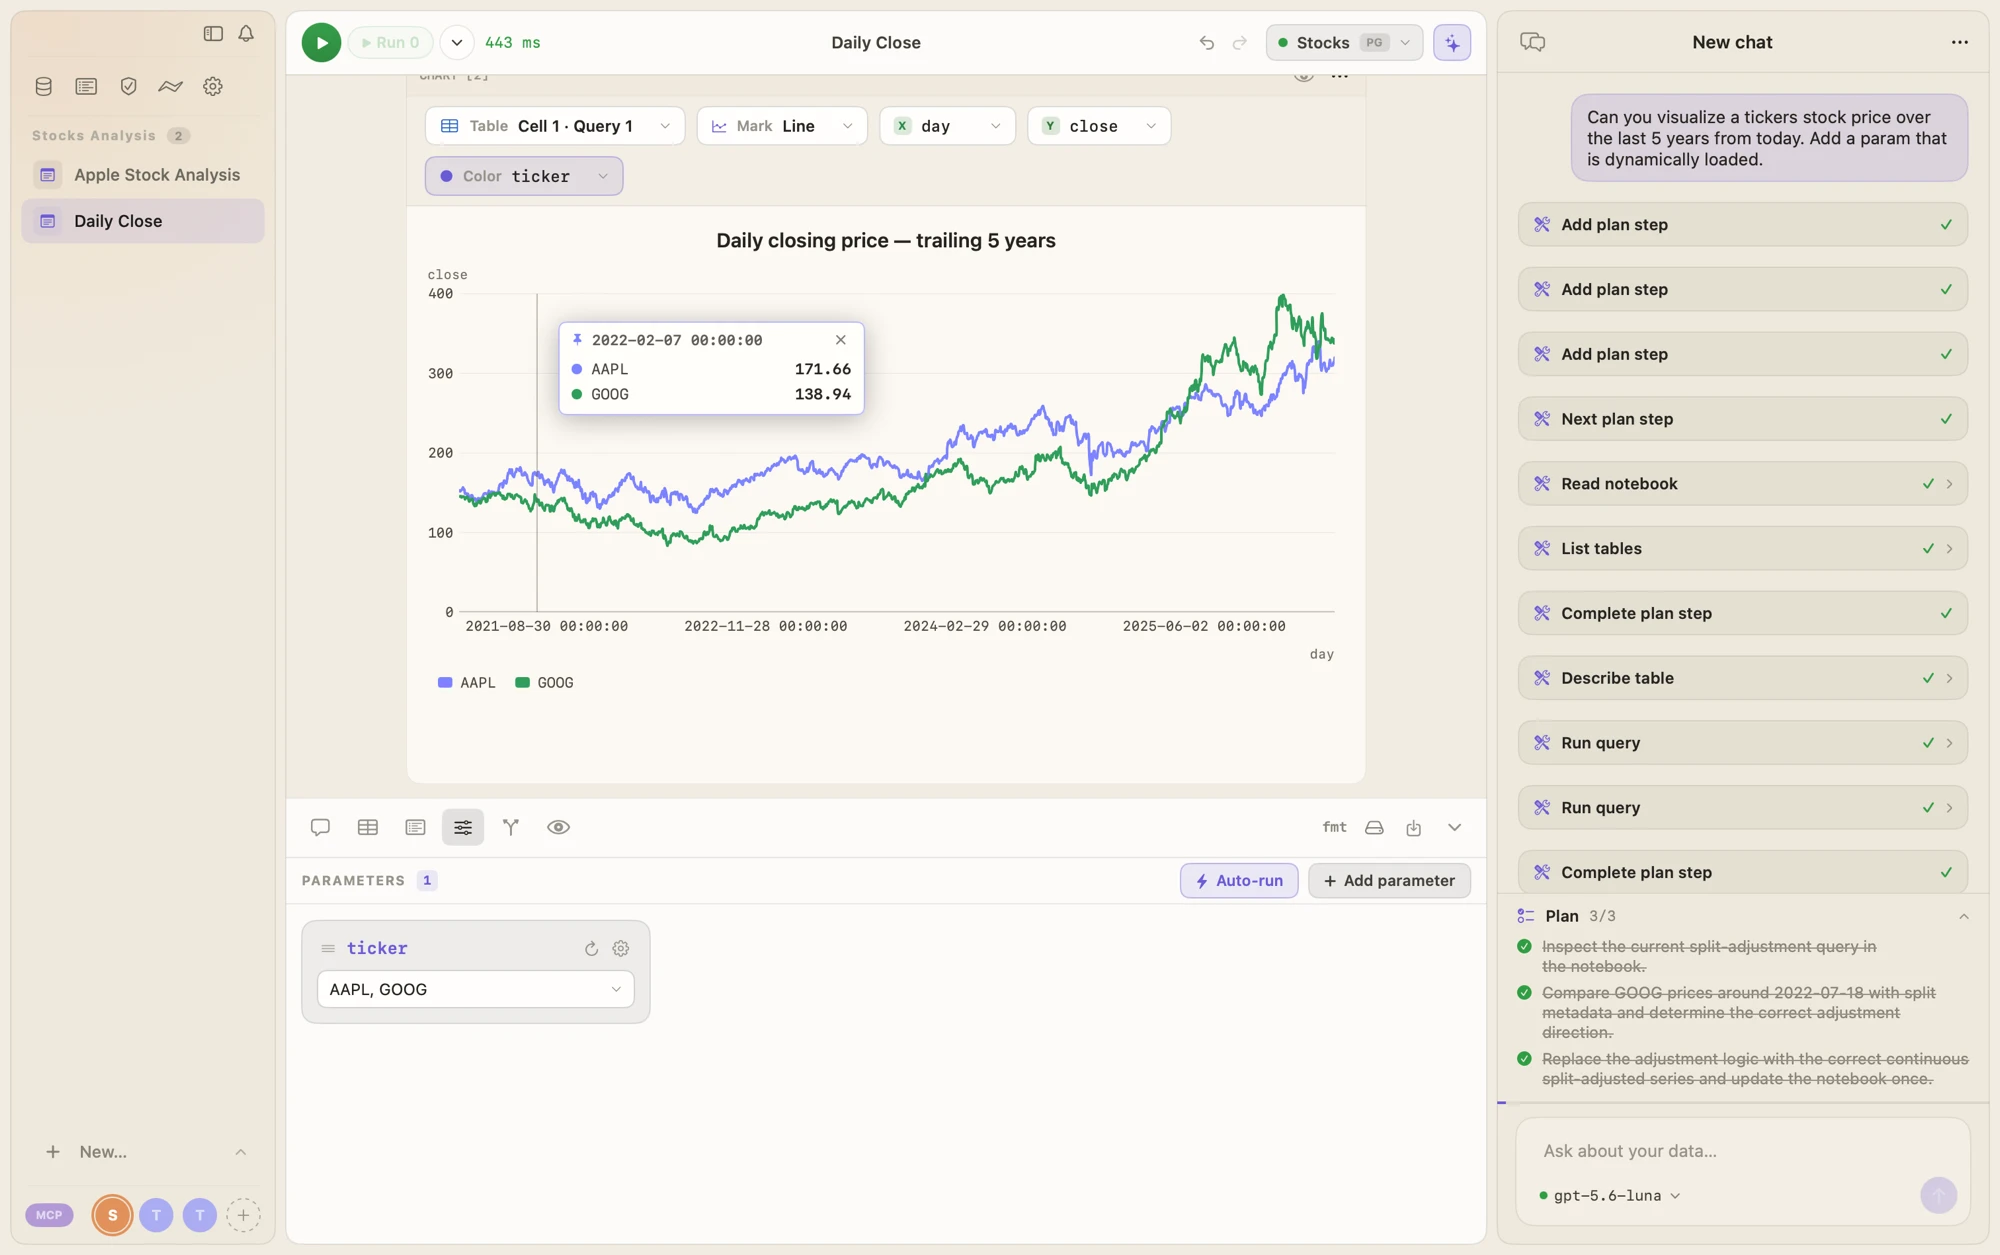Click the Run 0 button
The height and width of the screenshot is (1255, 2000).
[390, 42]
